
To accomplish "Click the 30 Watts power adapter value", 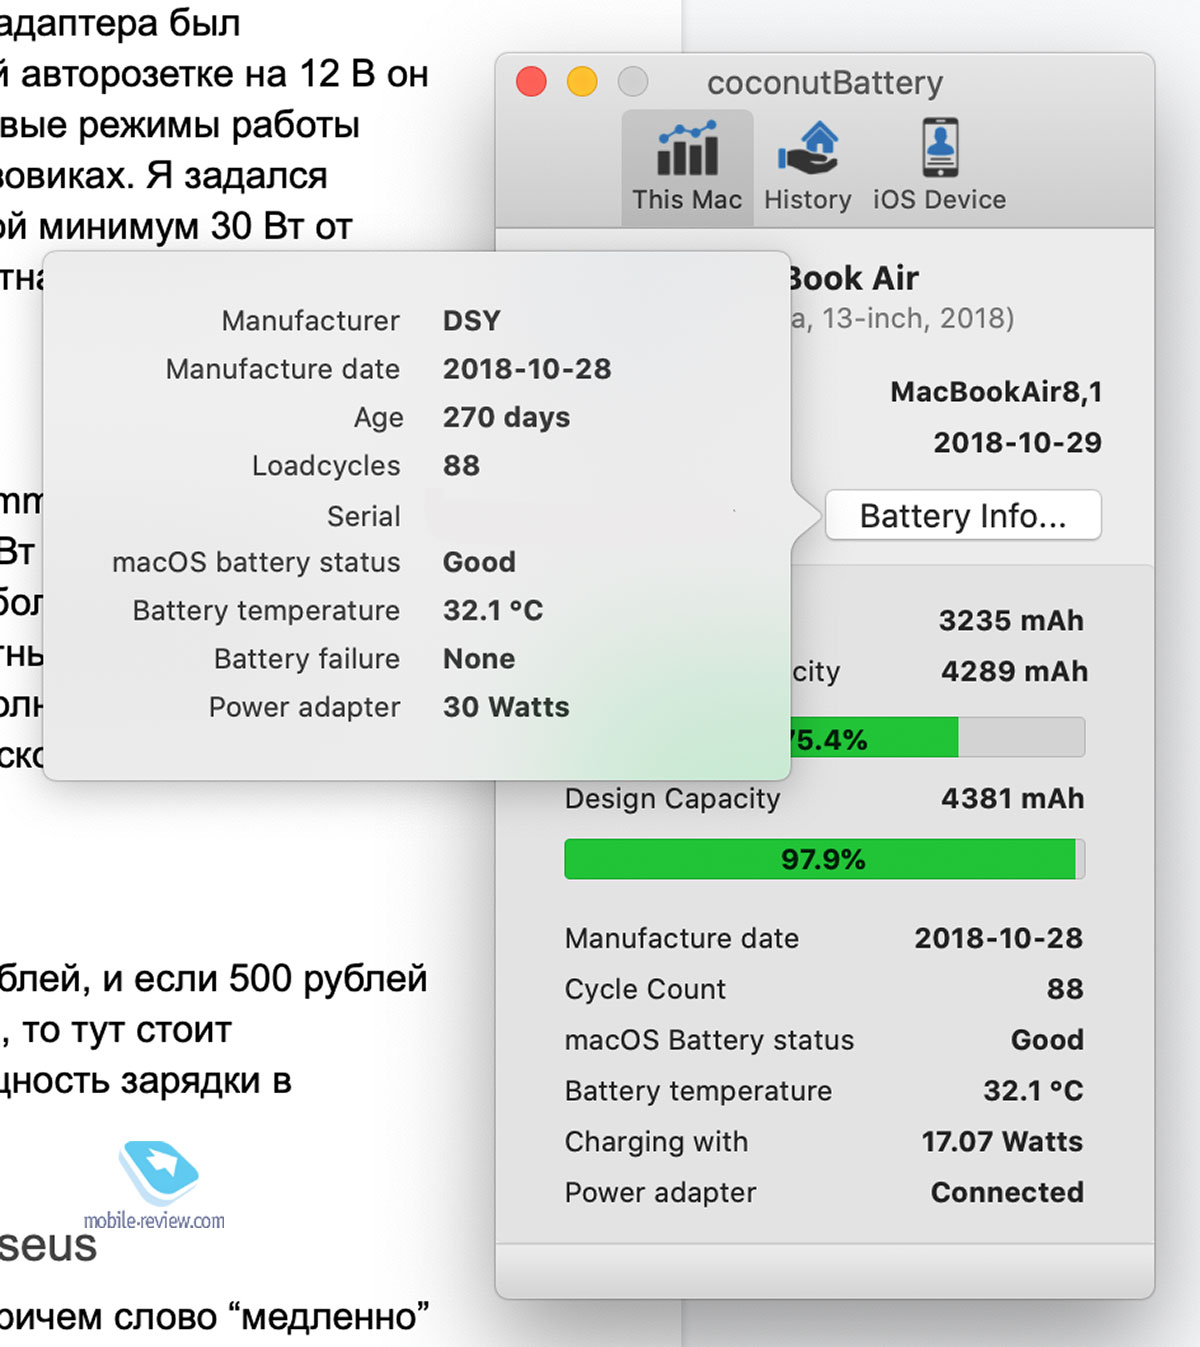I will pos(506,707).
